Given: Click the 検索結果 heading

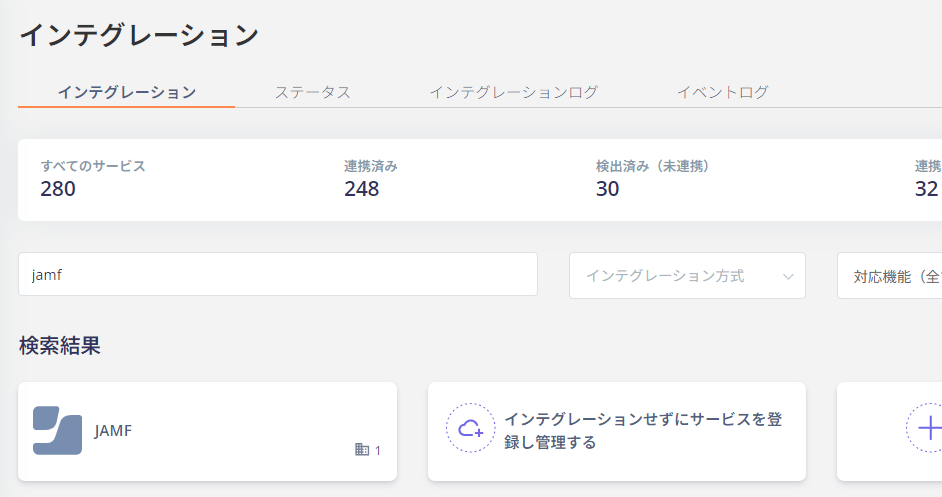Looking at the screenshot, I should coord(59,346).
